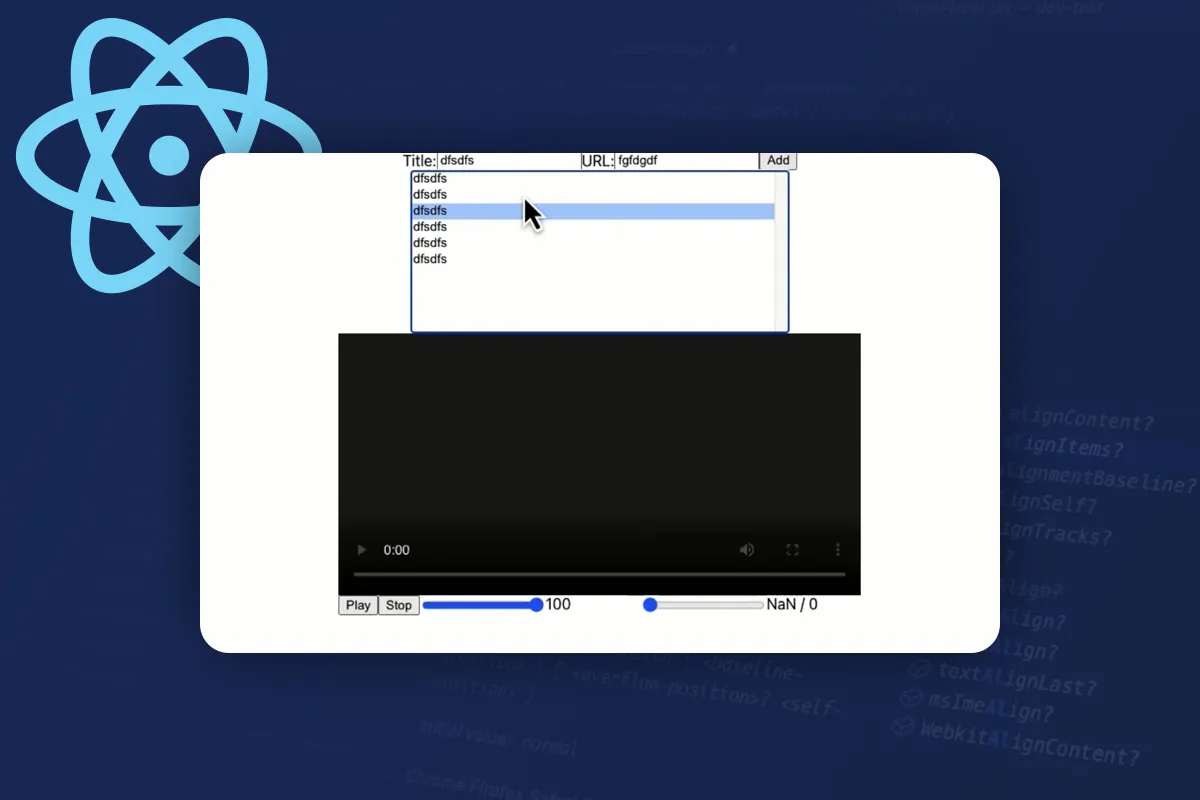Click the black video display area
1200x800 pixels.
coord(600,464)
